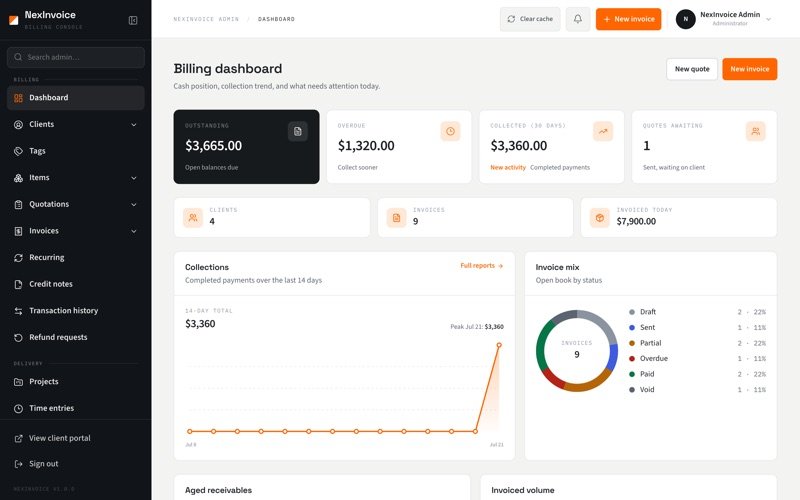Click the Outstanding $3,665.00 card
Viewport: 800px width, 500px height.
pyautogui.click(x=246, y=147)
